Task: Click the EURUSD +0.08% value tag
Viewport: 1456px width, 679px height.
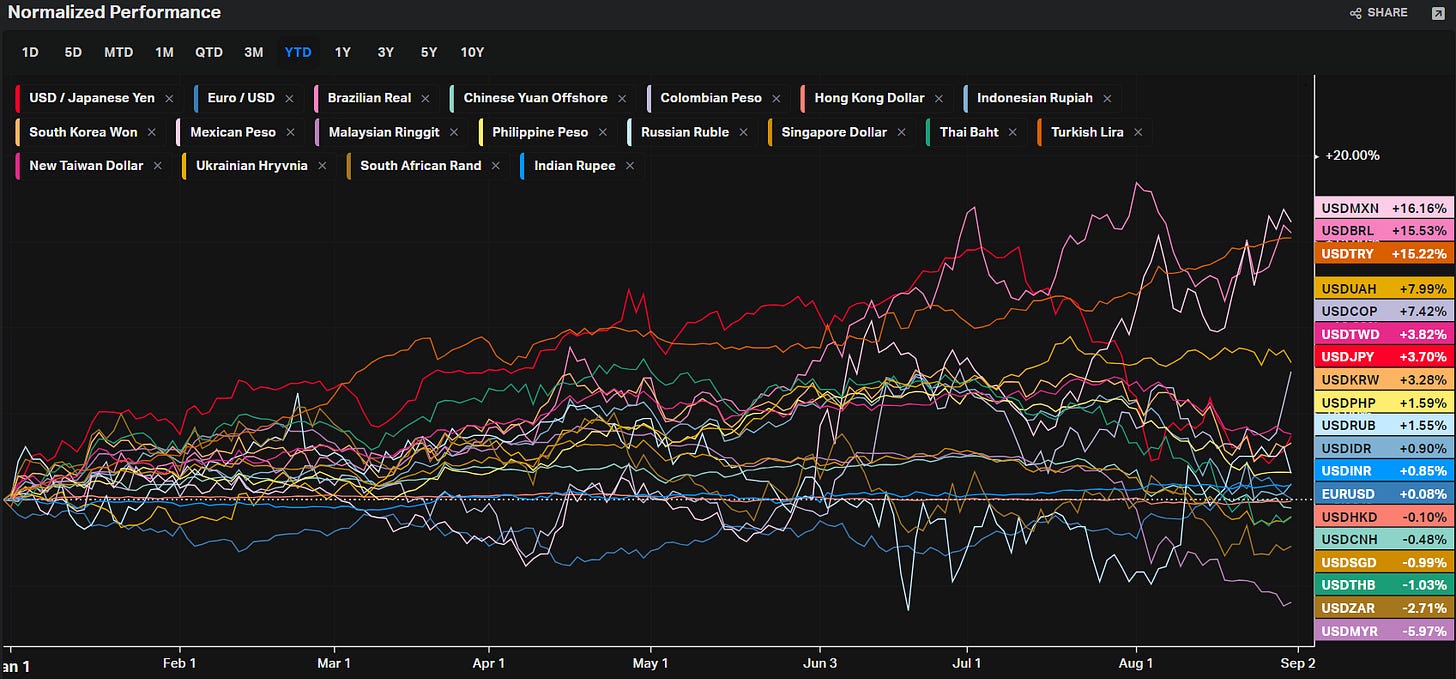Action: (x=1385, y=493)
